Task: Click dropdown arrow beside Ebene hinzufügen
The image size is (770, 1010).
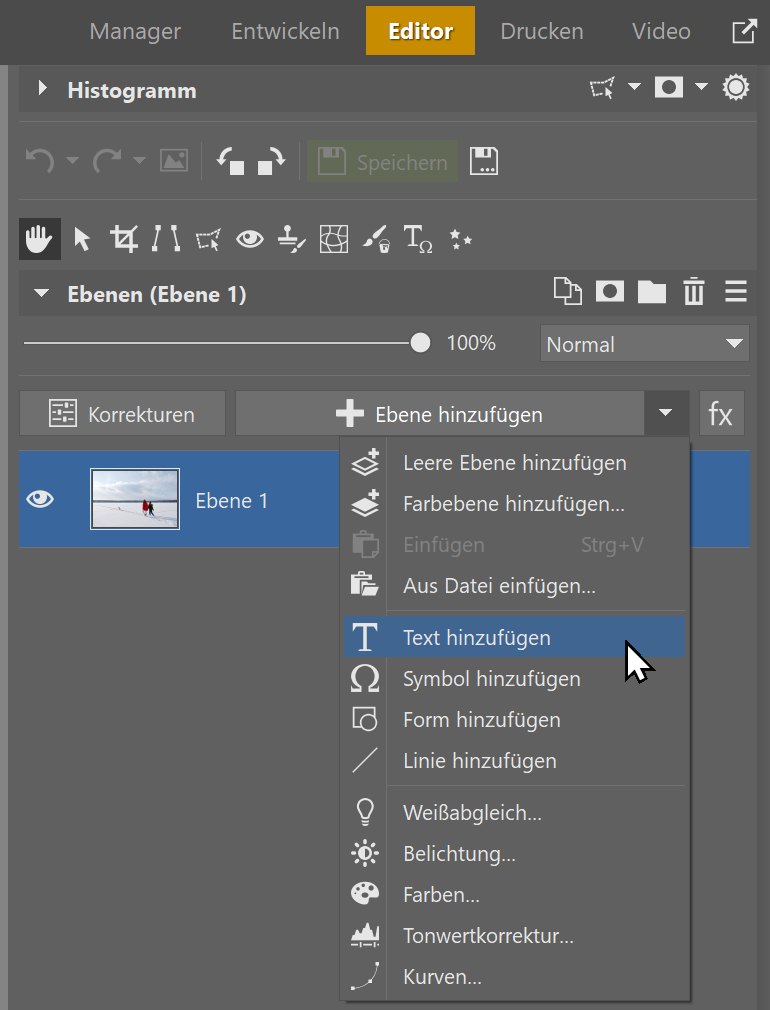Action: coord(665,414)
